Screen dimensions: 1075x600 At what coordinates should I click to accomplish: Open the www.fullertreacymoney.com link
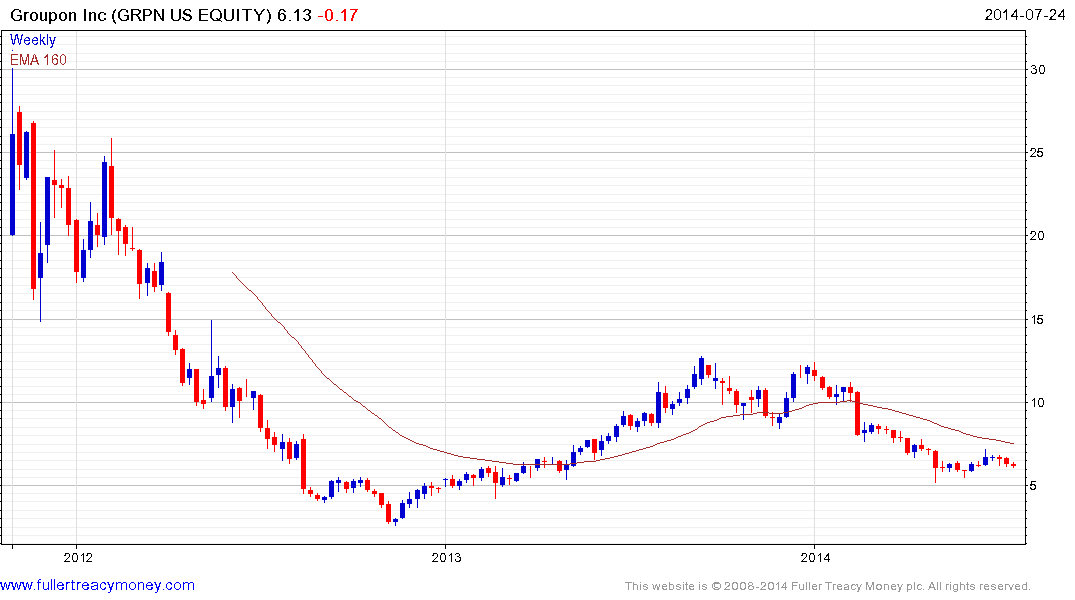[x=97, y=585]
